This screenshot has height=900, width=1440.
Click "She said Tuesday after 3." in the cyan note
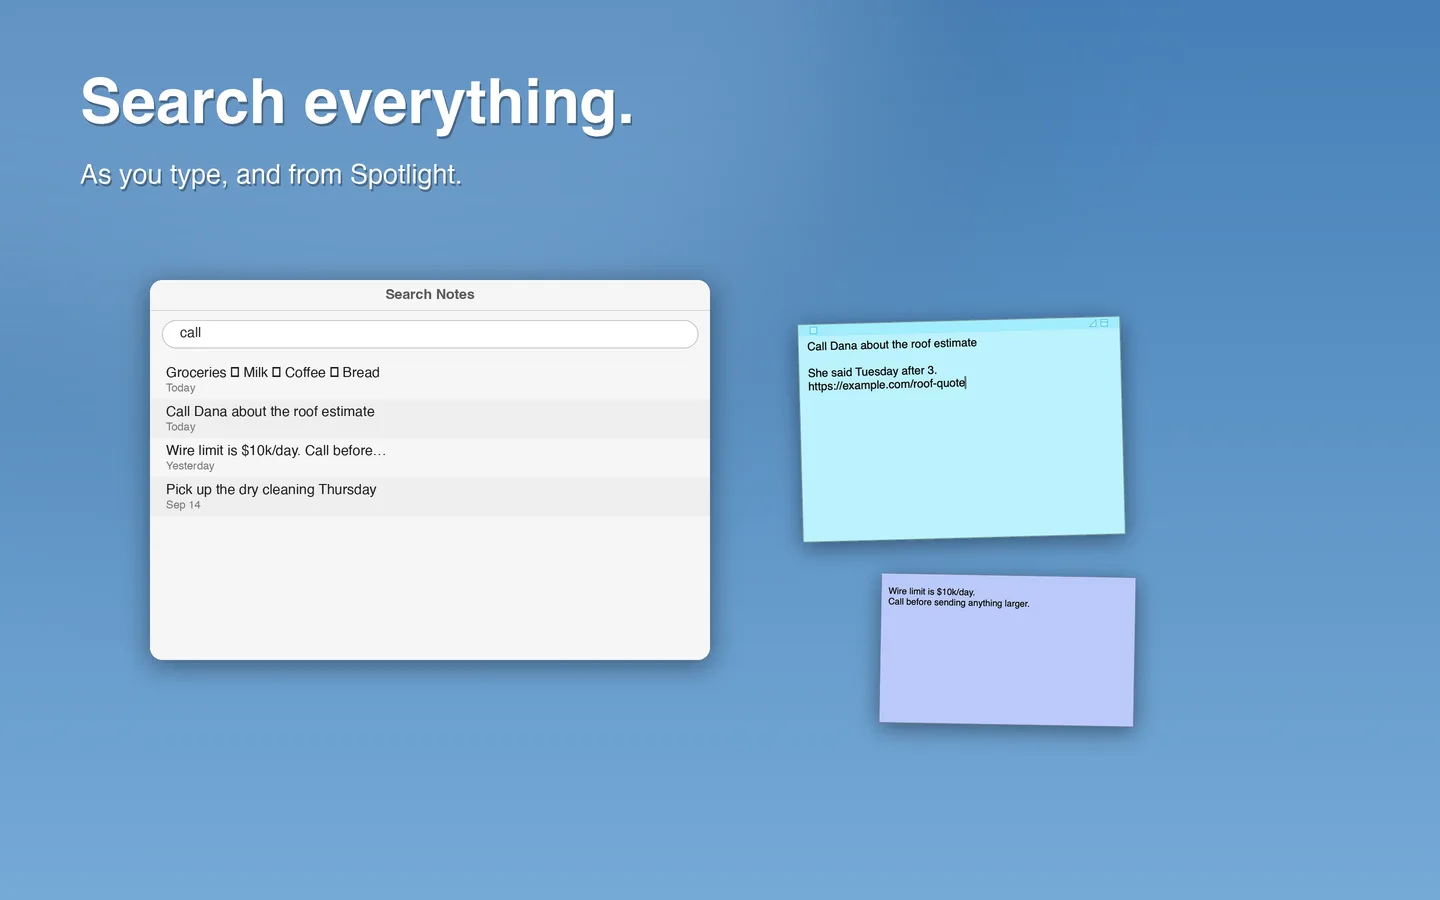click(872, 371)
